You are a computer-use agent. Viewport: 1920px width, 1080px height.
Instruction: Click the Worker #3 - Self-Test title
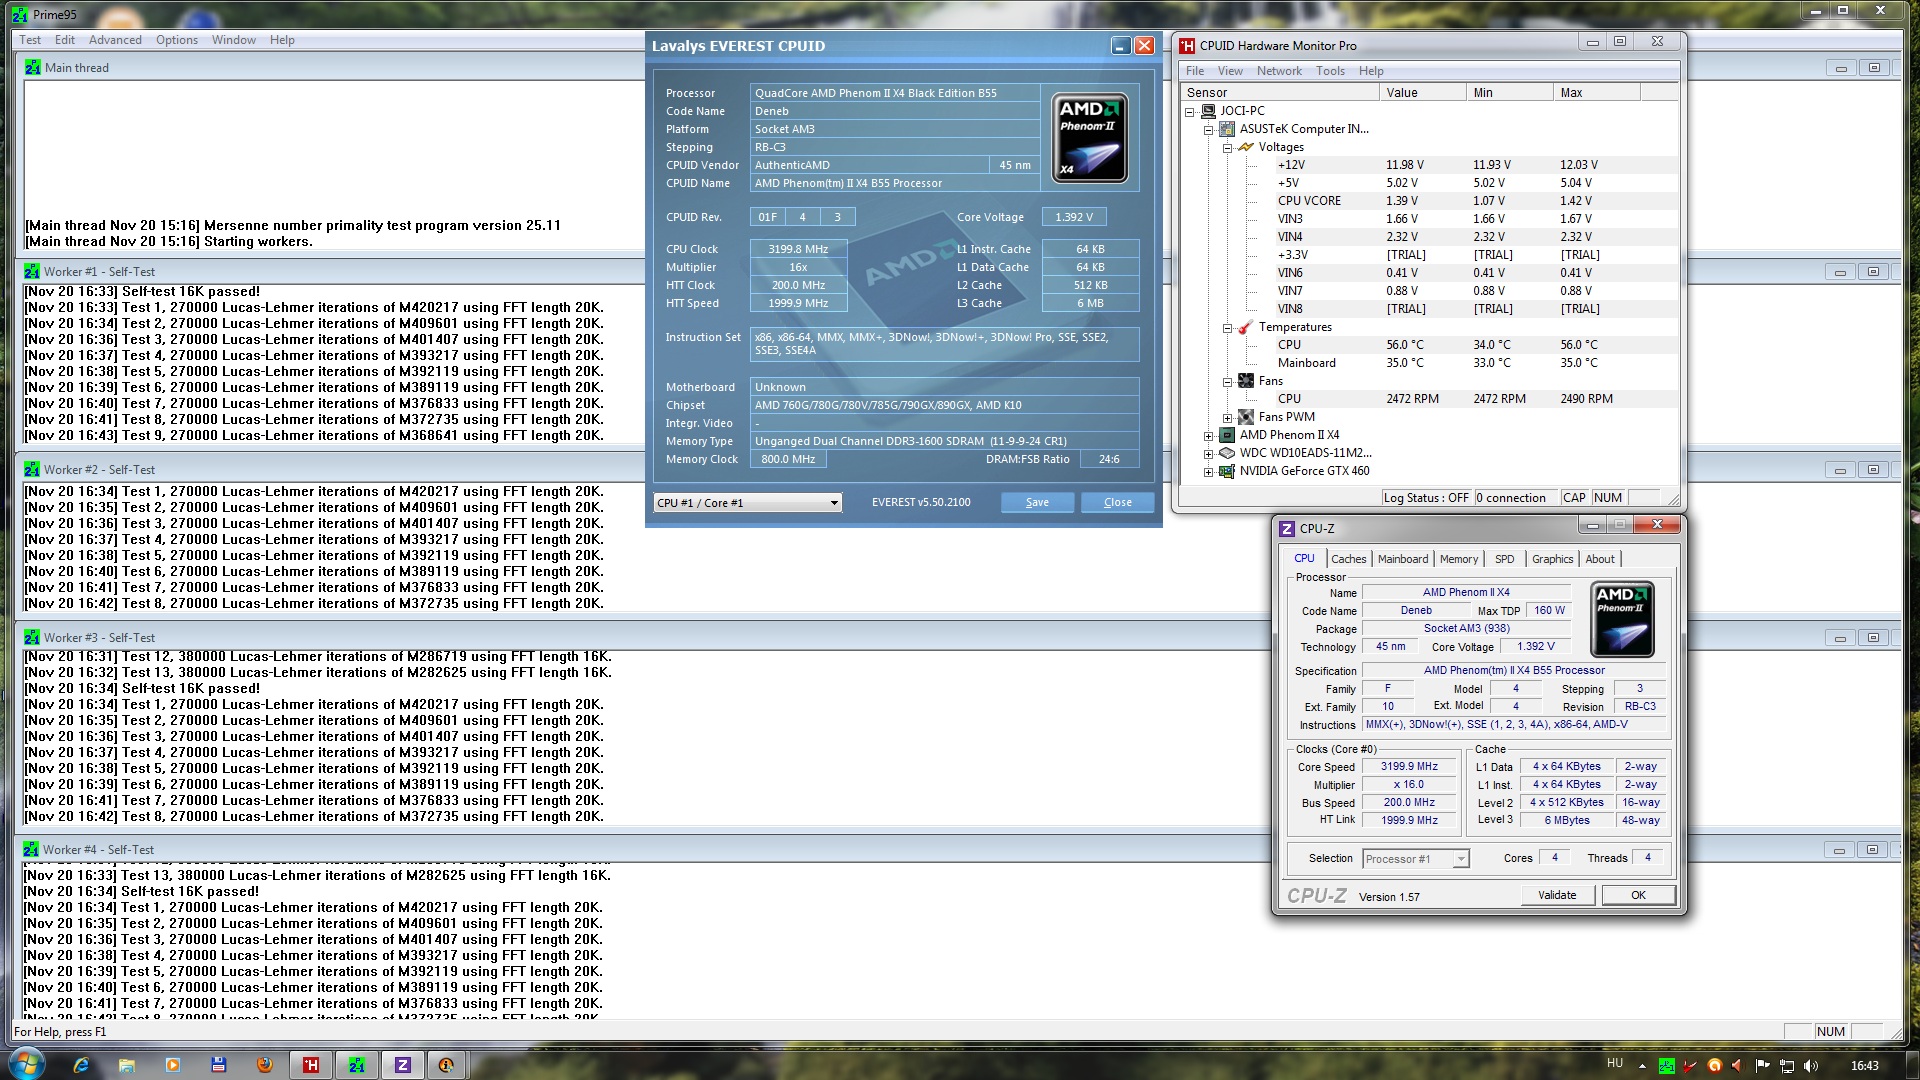[x=99, y=638]
